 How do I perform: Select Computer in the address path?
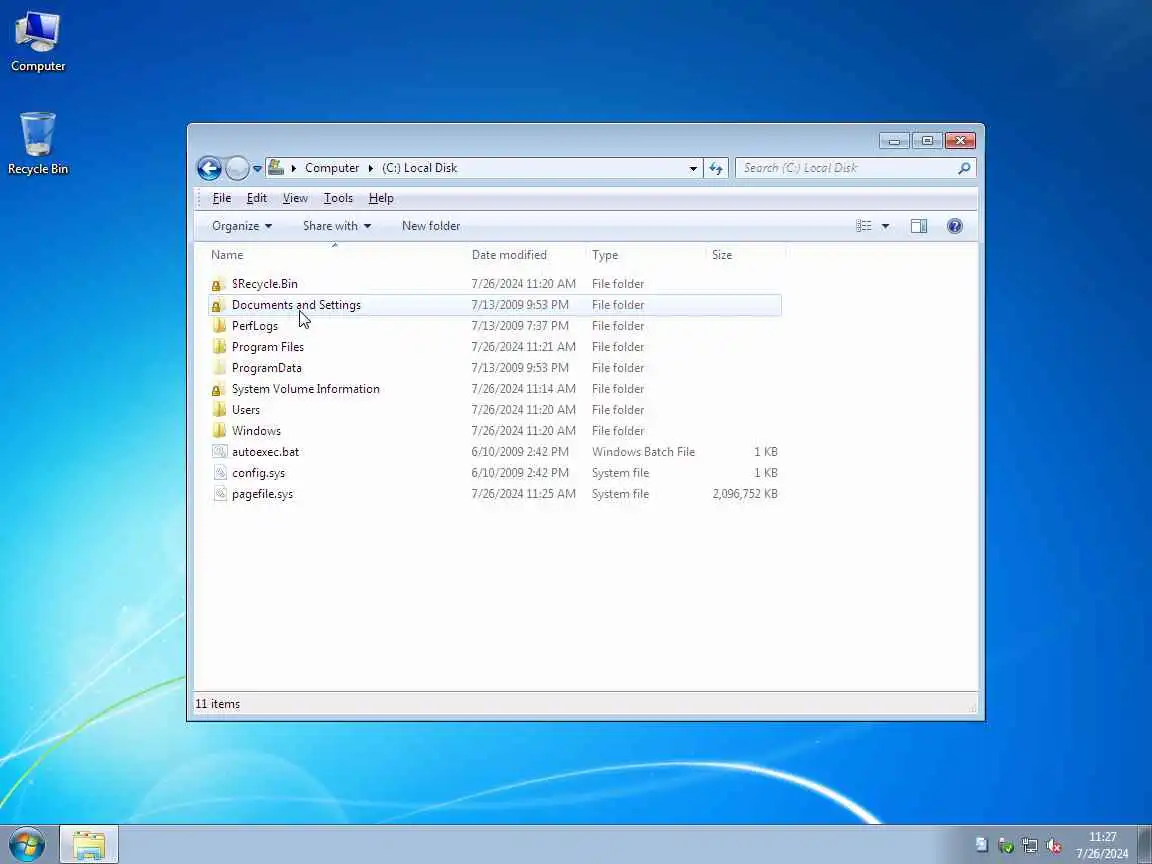point(332,168)
